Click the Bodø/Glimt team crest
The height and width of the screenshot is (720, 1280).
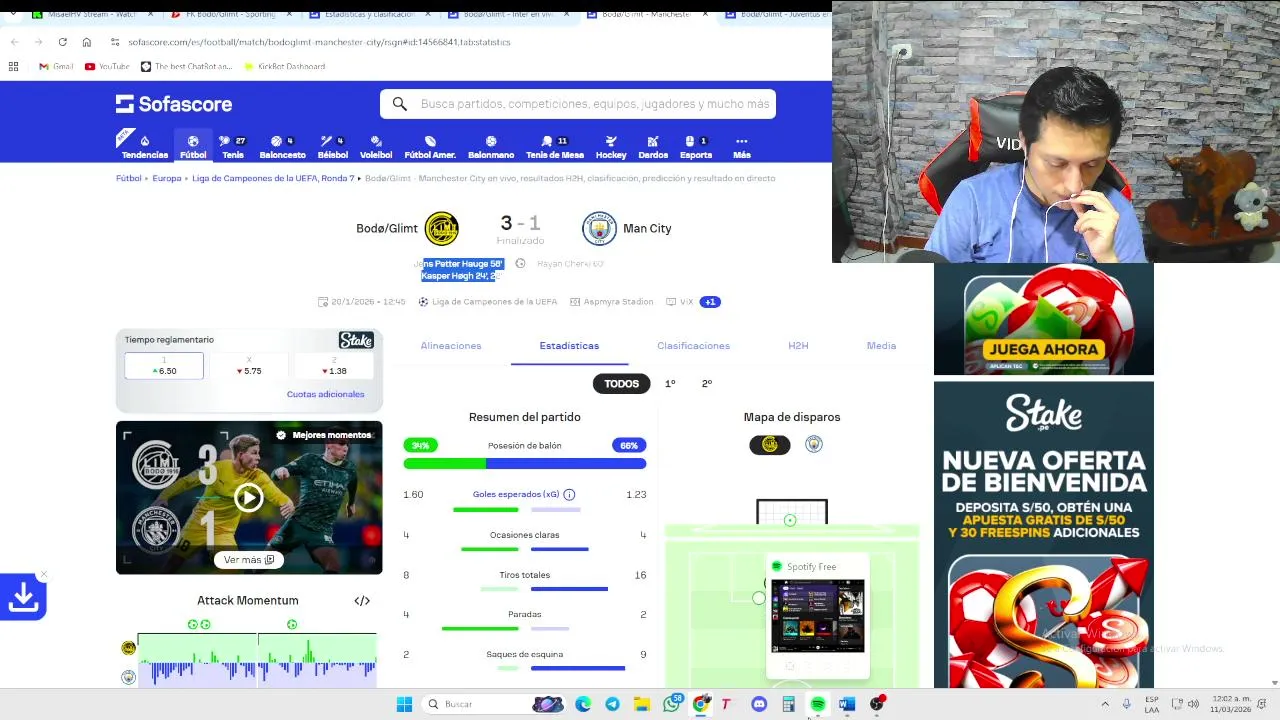point(441,229)
